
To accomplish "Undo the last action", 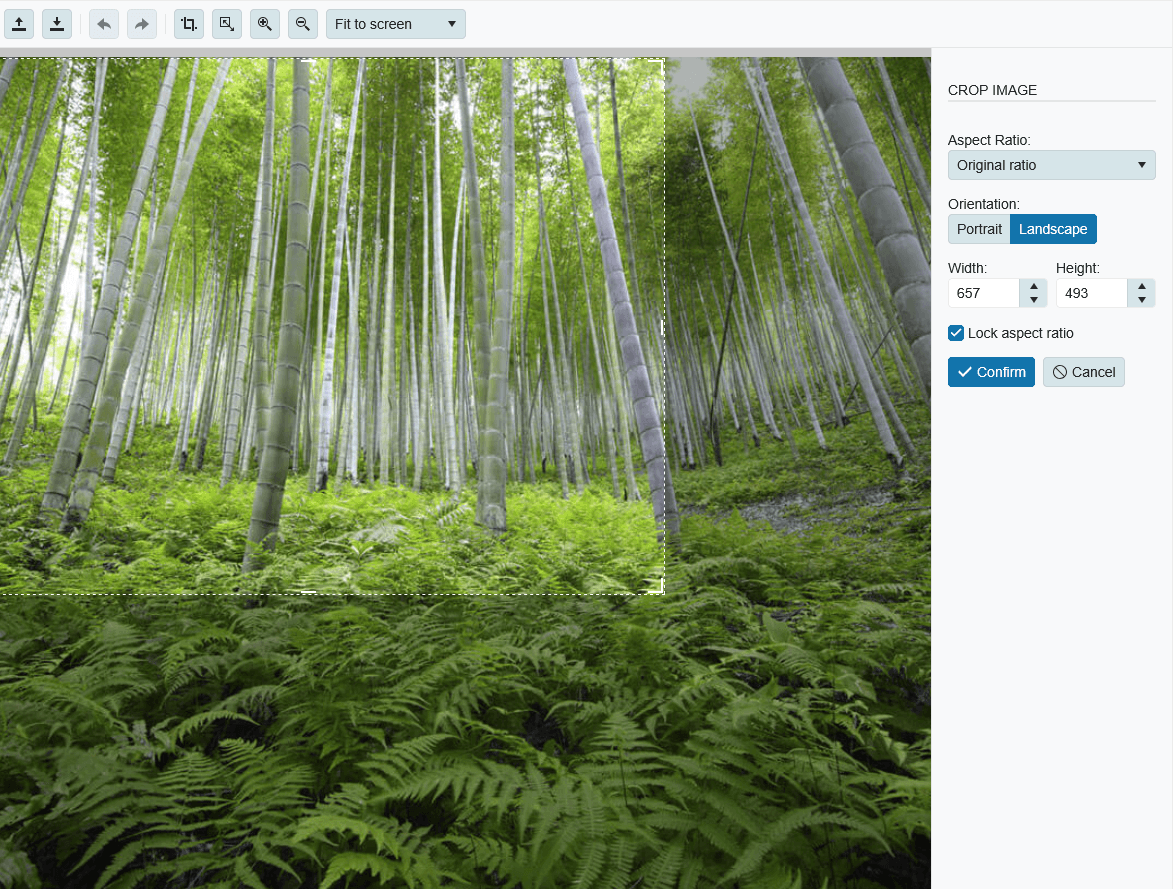I will [104, 24].
